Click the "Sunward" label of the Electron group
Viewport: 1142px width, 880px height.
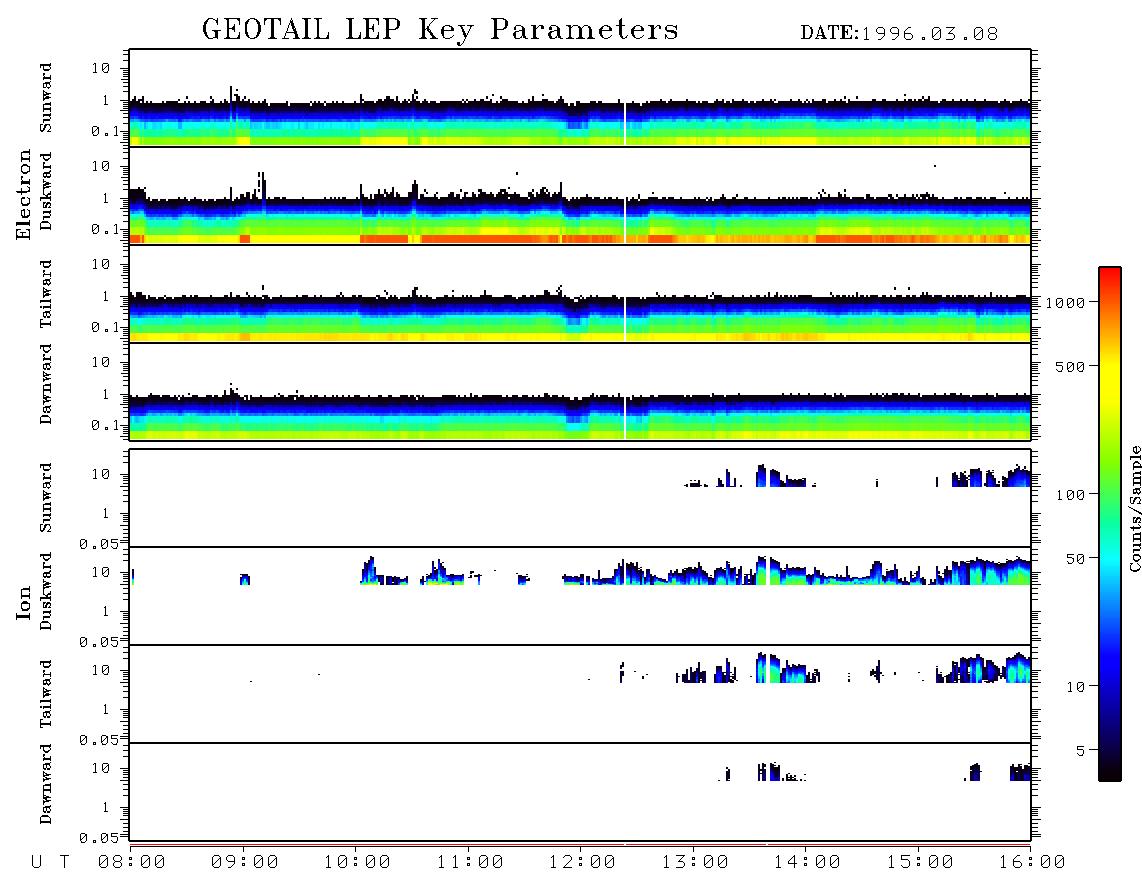46,98
